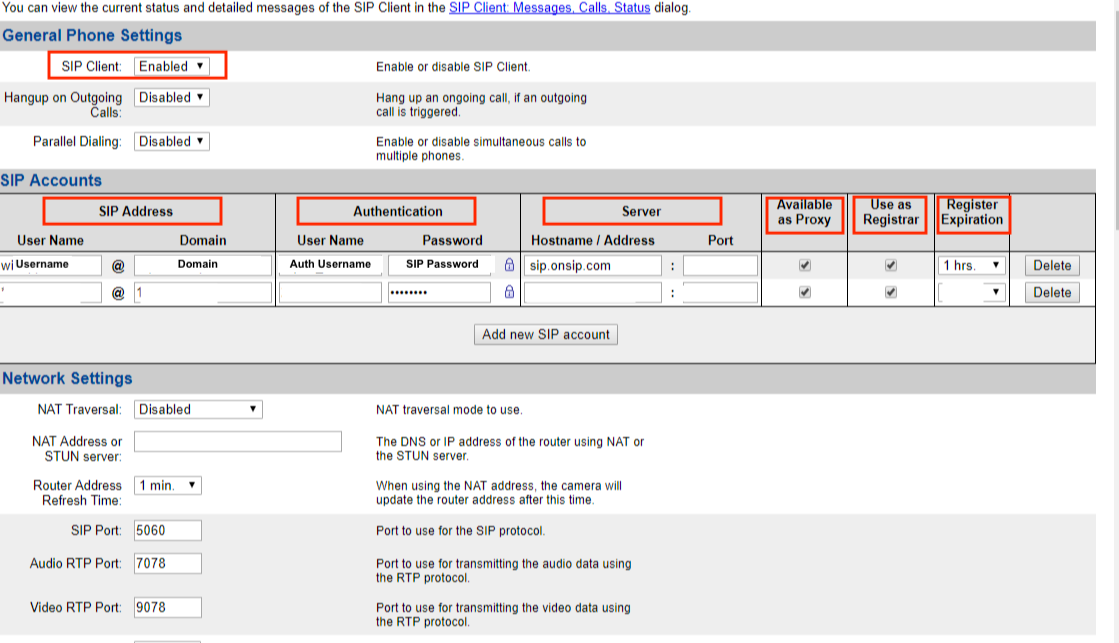The height and width of the screenshot is (643, 1119).
Task: Toggle Available as Proxy for sip.onsip.com account
Action: (805, 265)
